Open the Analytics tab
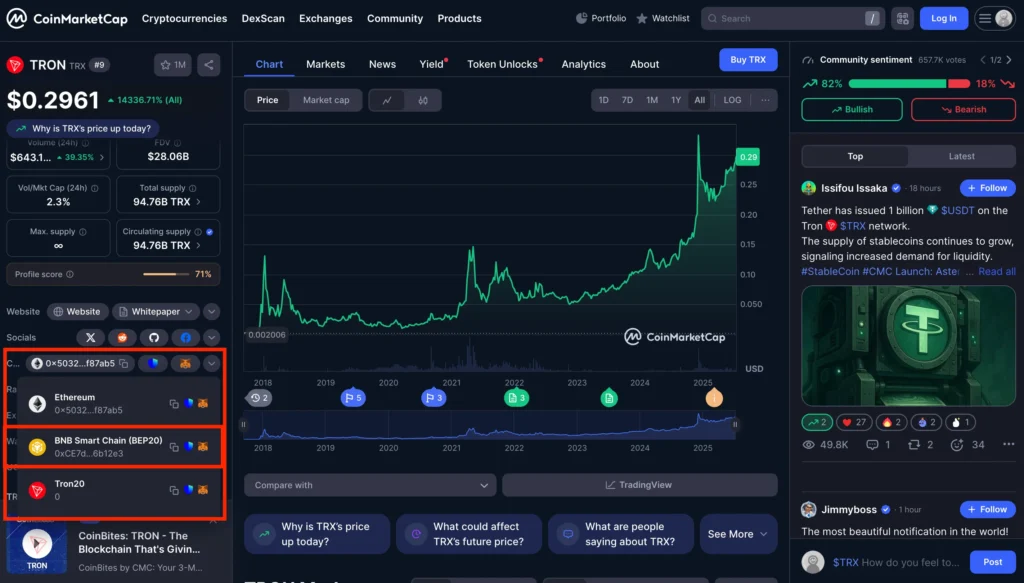This screenshot has width=1024, height=583. tap(584, 64)
